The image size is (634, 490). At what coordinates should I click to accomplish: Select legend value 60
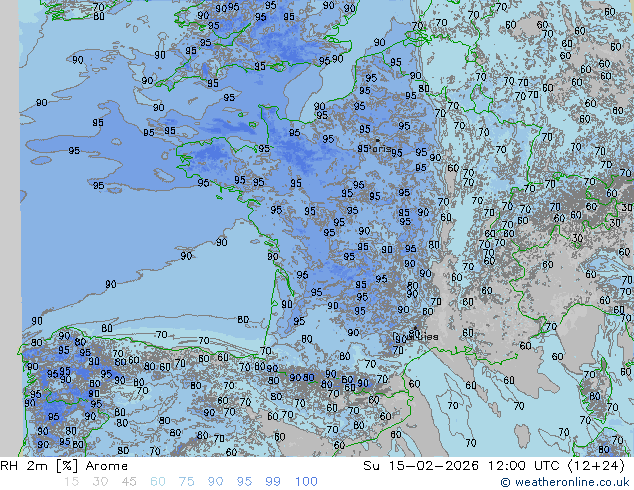[158, 482]
